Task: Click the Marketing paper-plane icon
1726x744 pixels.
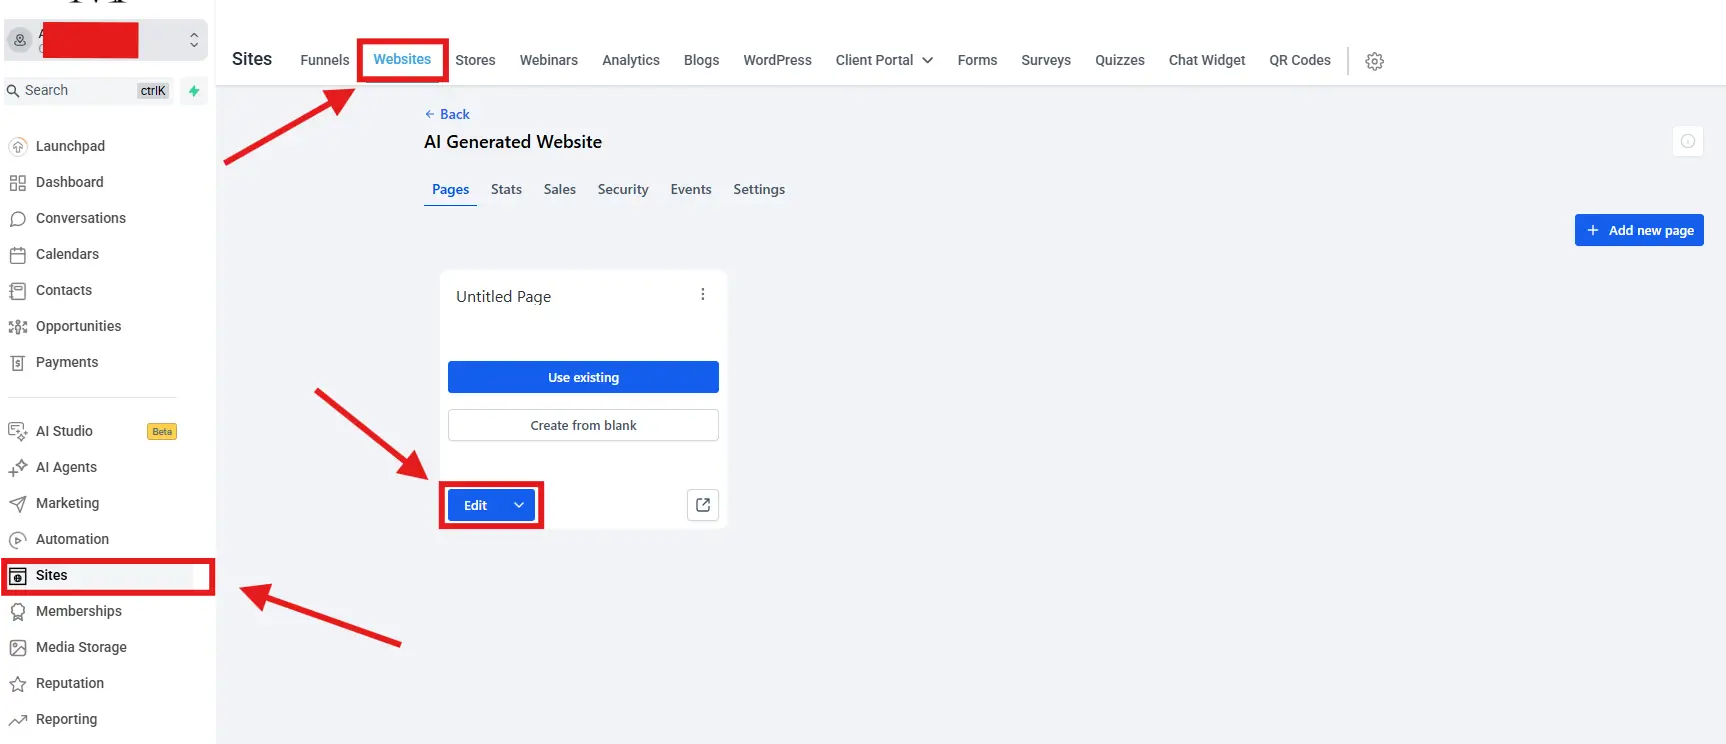Action: (x=18, y=504)
